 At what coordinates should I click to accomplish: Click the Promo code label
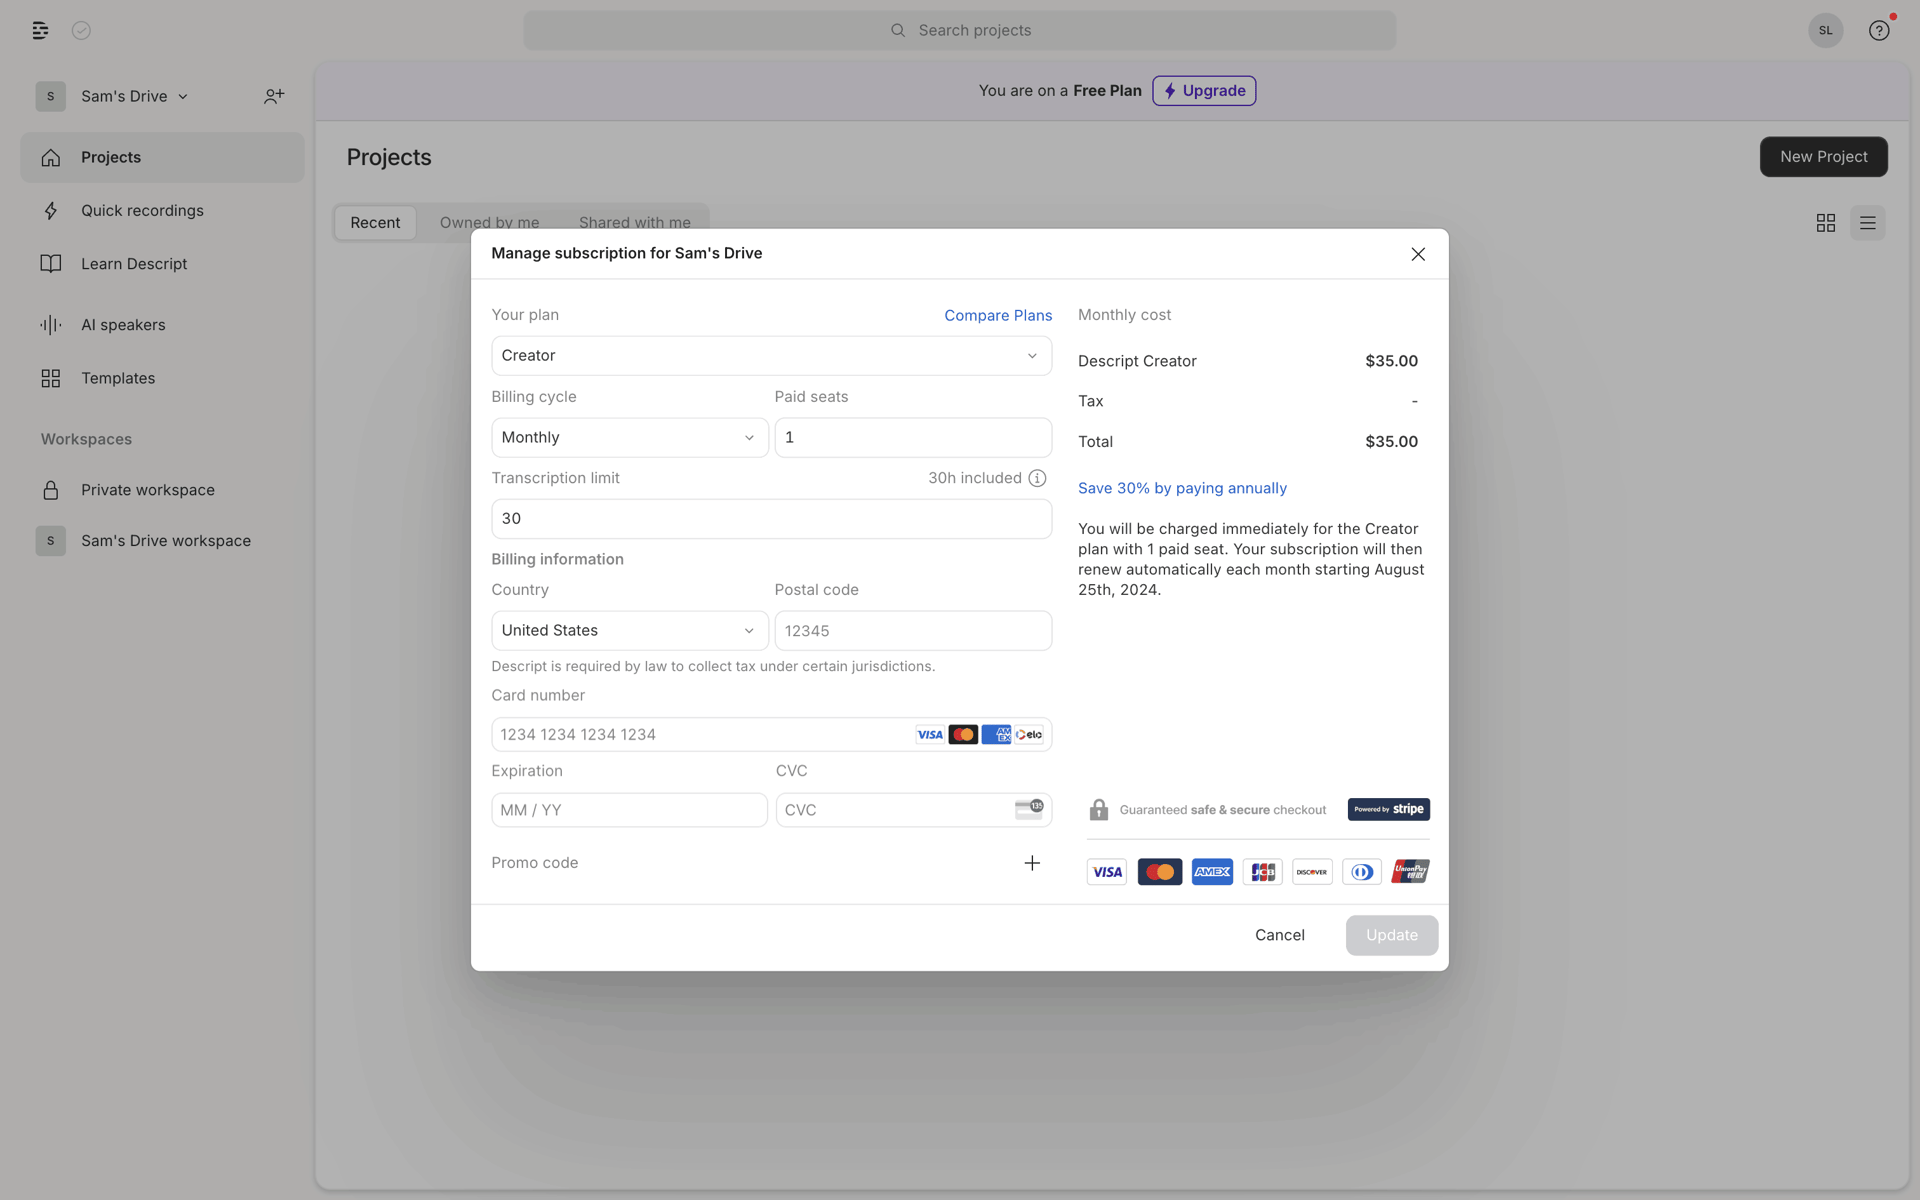[x=534, y=863]
